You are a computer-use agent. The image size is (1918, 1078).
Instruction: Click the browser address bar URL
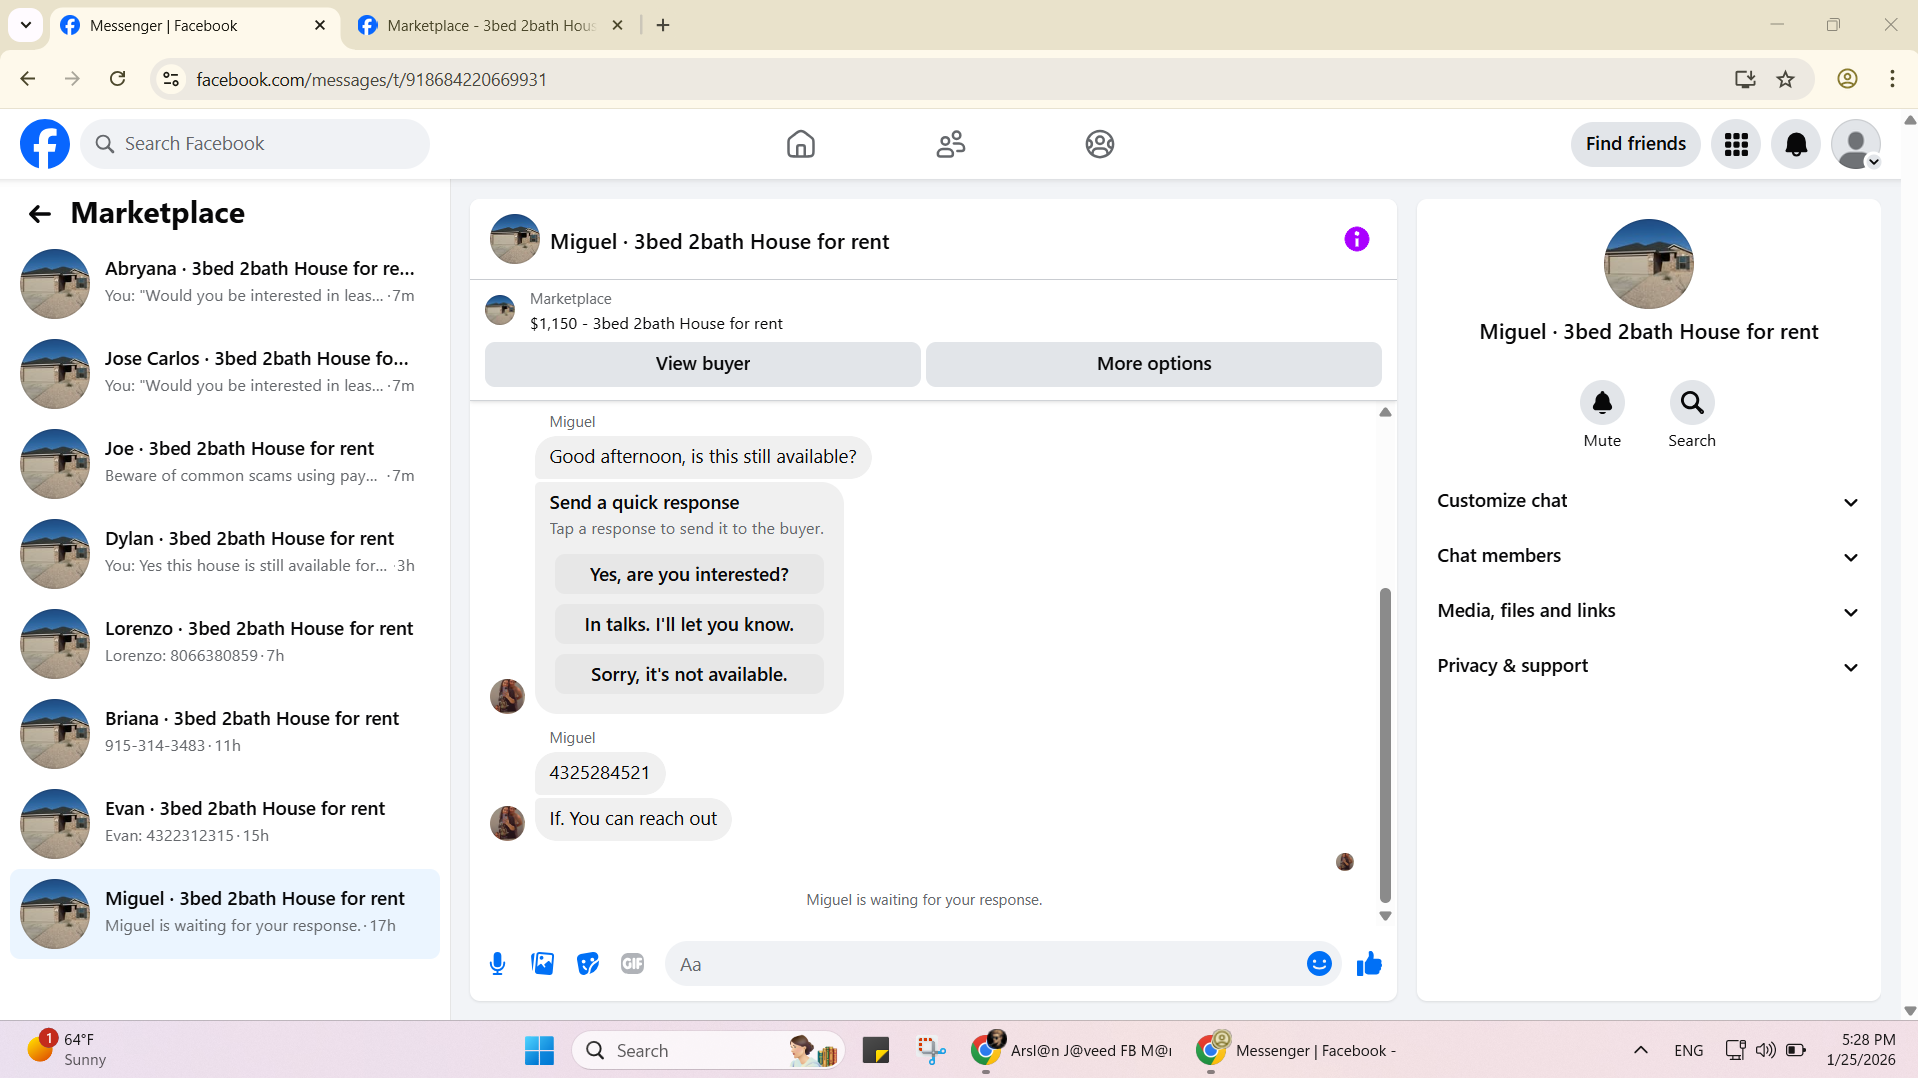372,79
